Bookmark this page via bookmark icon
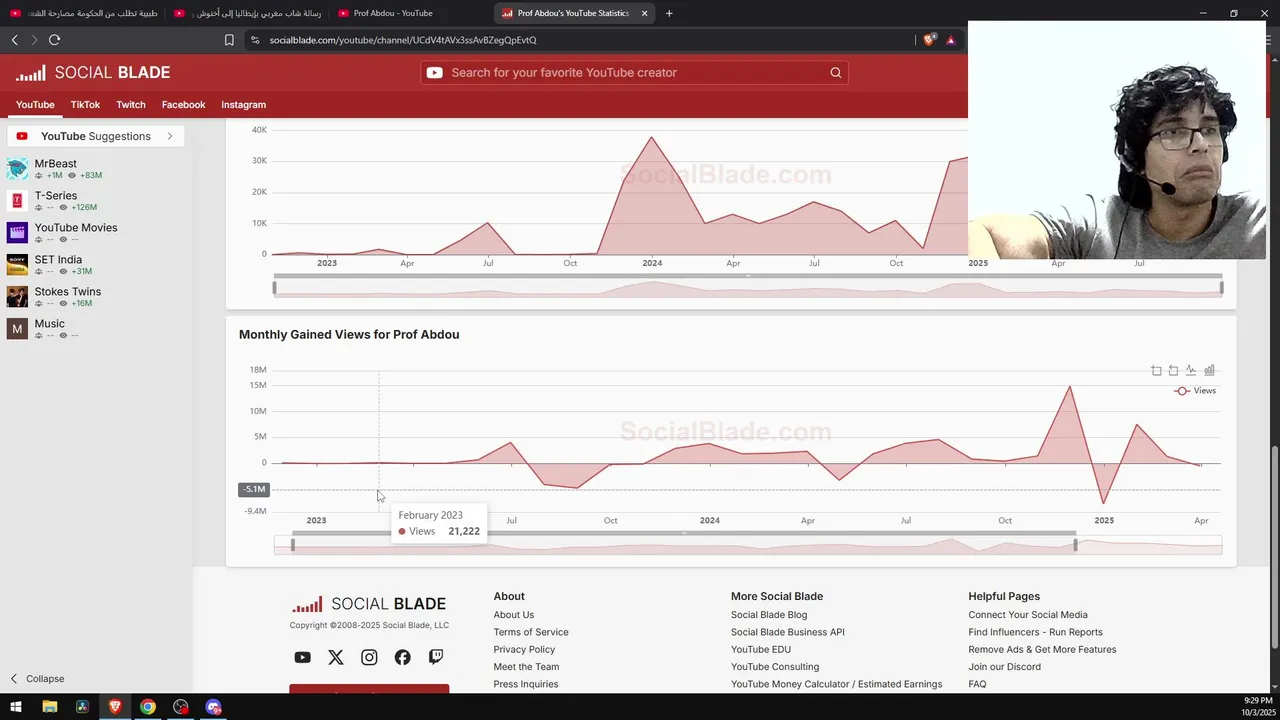The image size is (1280, 720). click(x=229, y=40)
